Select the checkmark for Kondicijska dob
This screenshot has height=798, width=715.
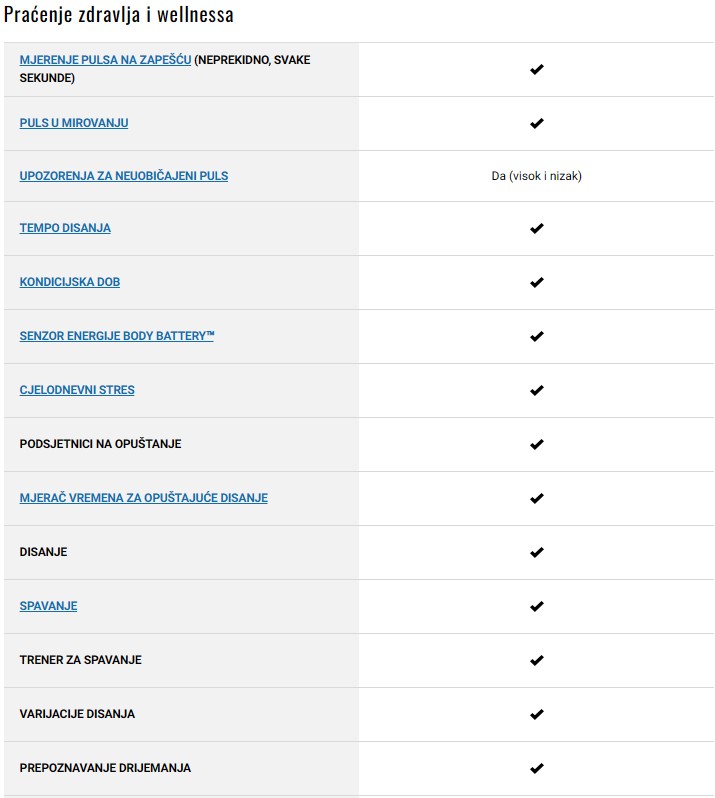pyautogui.click(x=536, y=282)
